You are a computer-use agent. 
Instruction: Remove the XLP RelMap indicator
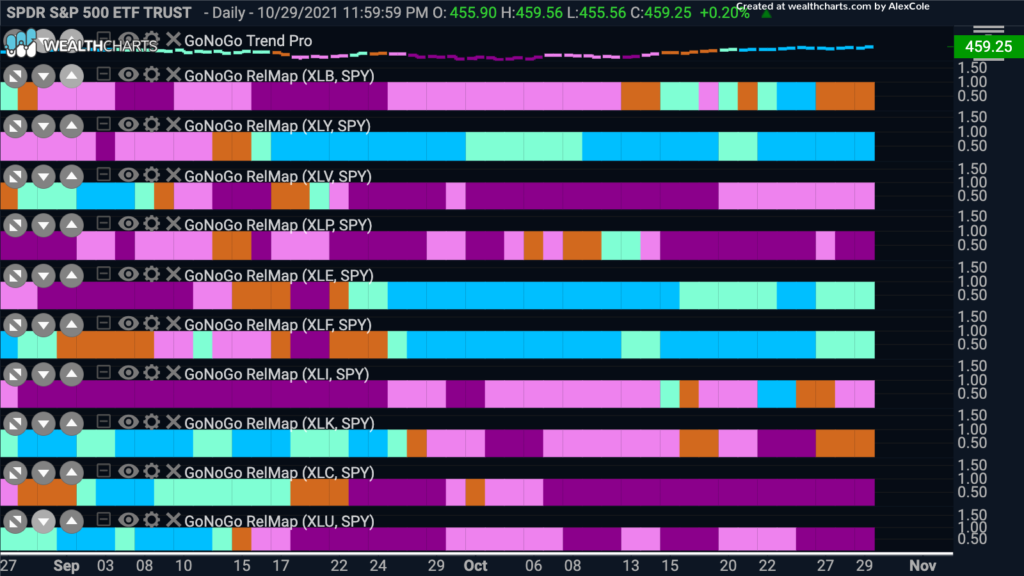tap(173, 224)
